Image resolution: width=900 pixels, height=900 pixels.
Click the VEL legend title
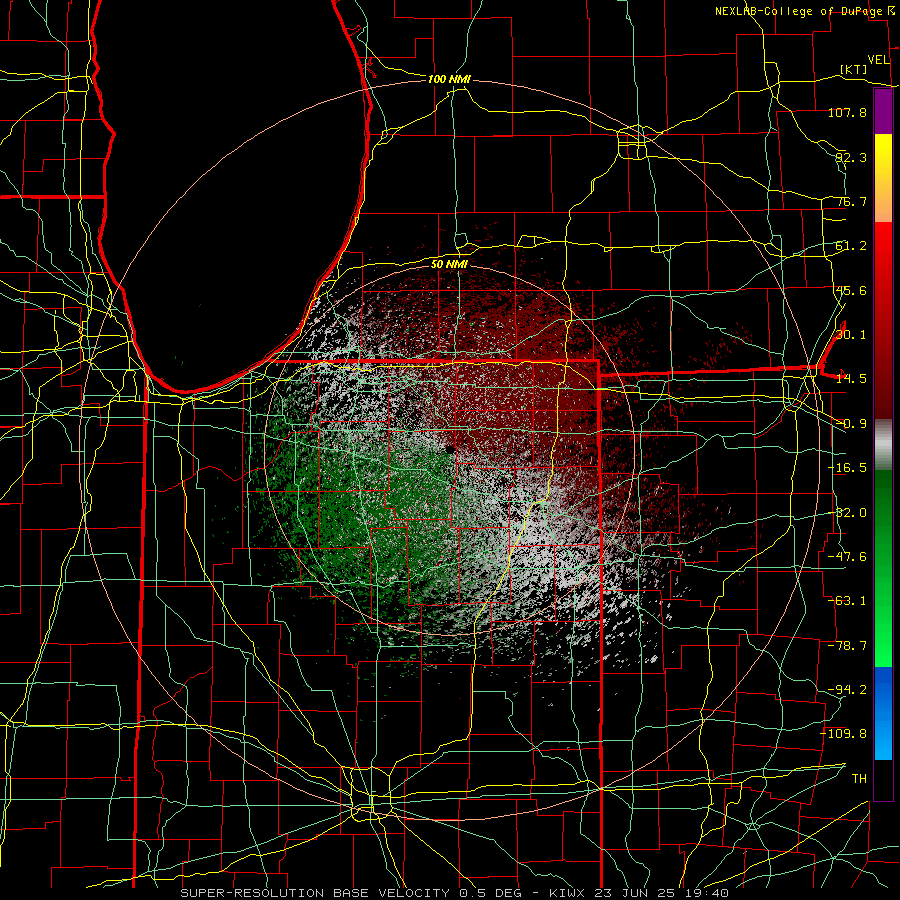pos(878,60)
